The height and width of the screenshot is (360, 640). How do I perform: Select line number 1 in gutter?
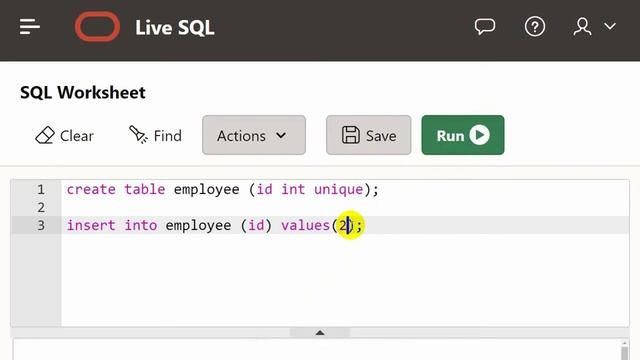click(41, 189)
